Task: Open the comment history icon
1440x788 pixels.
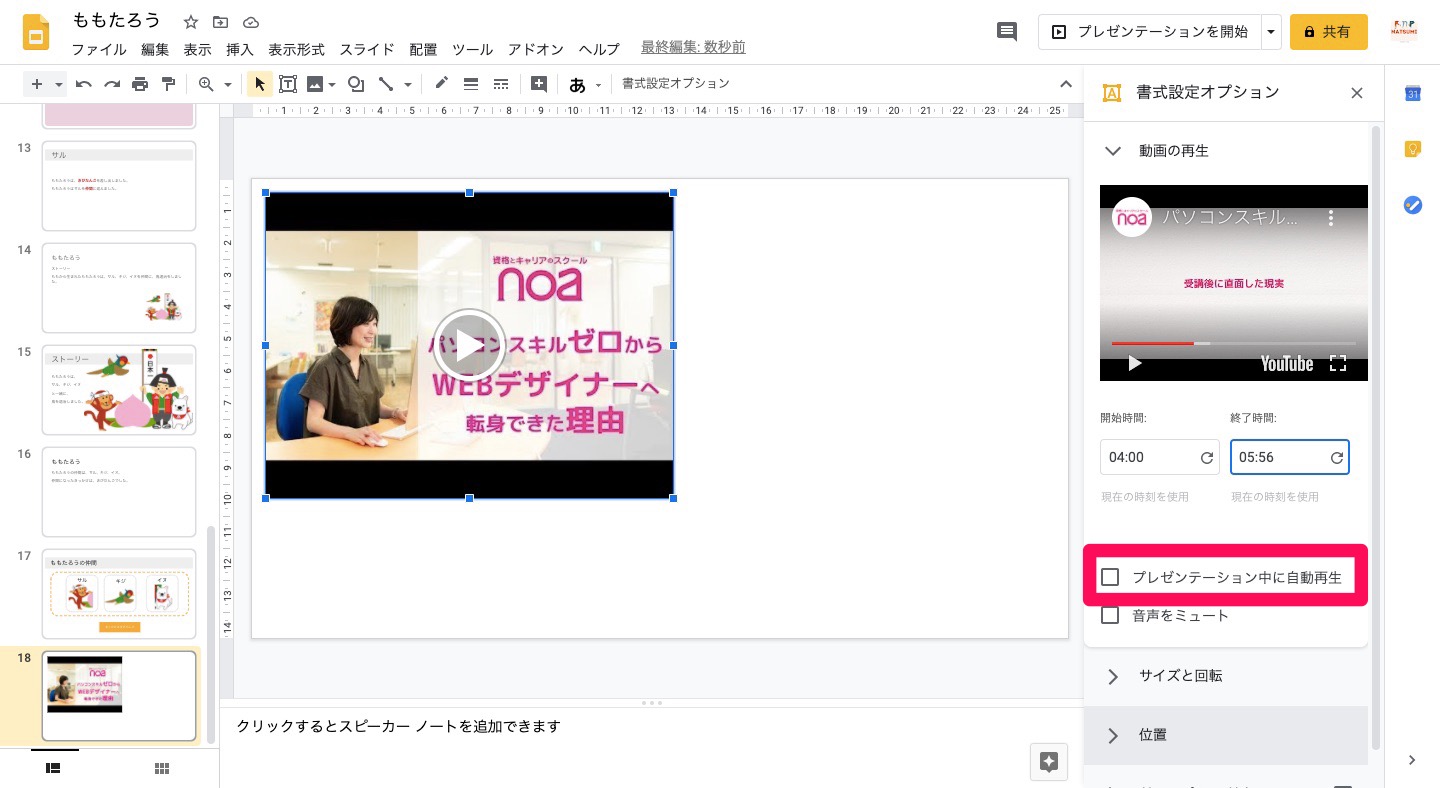Action: tap(1007, 32)
